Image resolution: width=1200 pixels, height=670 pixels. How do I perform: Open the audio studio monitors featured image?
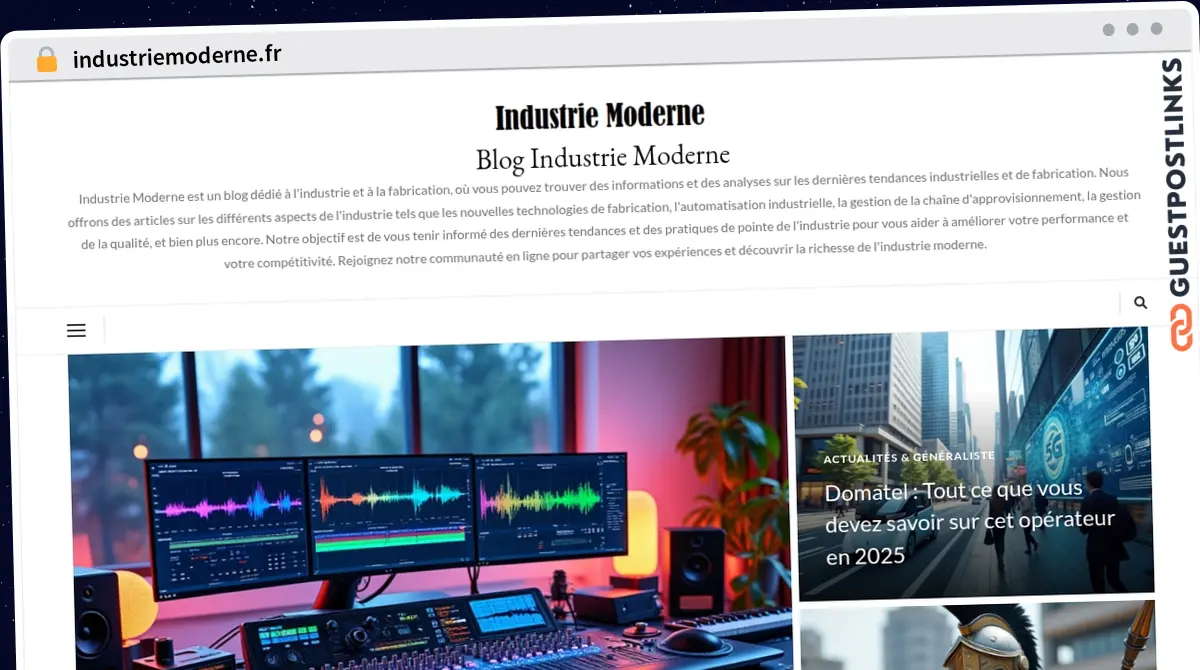[430, 505]
